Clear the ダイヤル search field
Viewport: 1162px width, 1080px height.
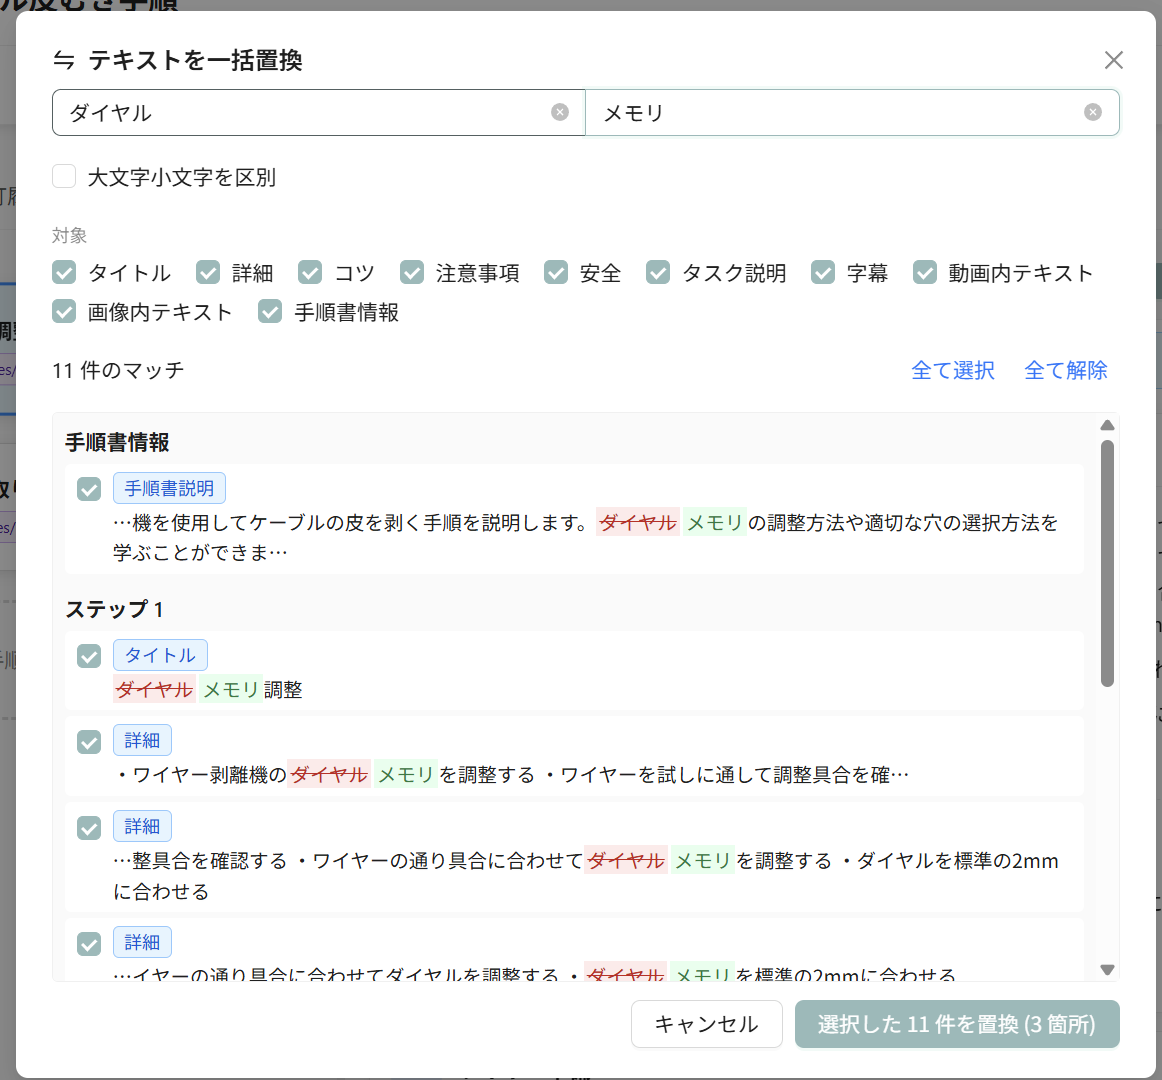click(x=560, y=112)
